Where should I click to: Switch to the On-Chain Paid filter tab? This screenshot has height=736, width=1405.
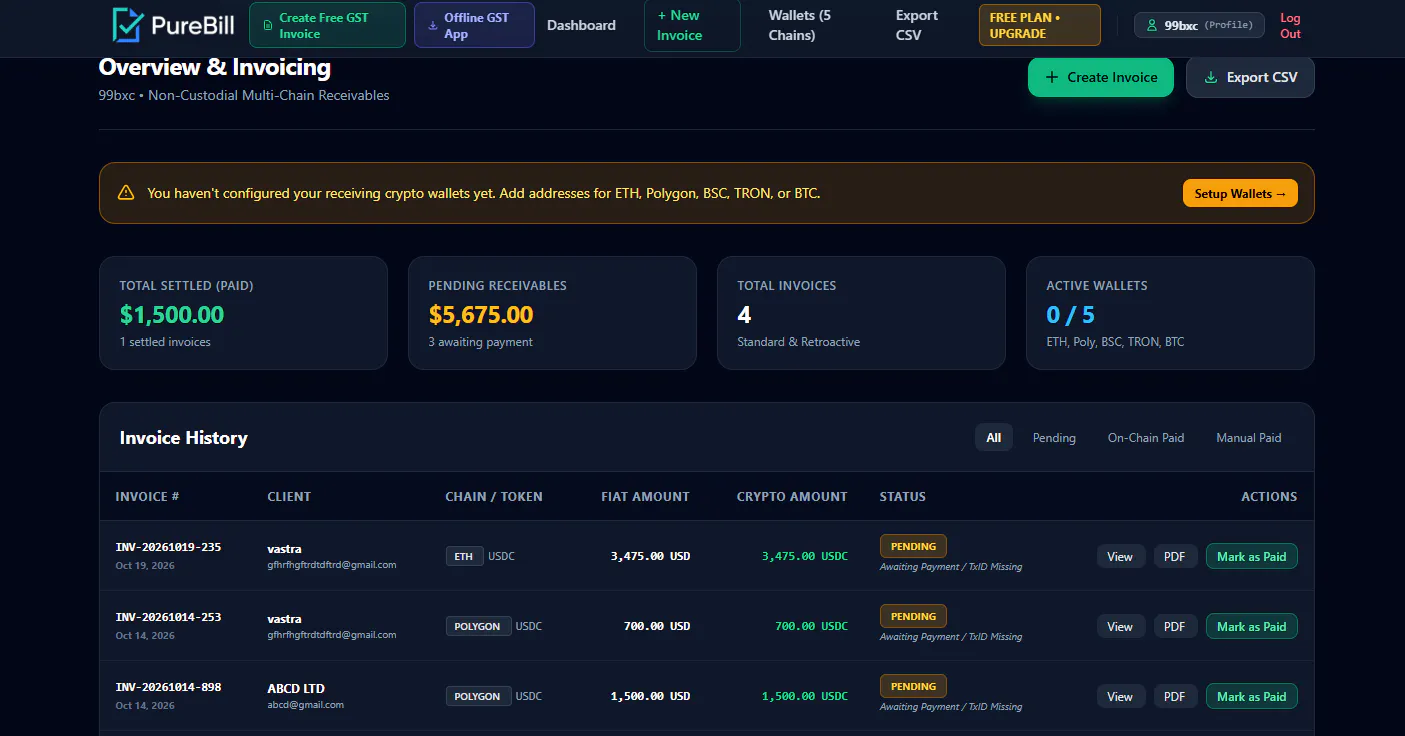pos(1146,437)
